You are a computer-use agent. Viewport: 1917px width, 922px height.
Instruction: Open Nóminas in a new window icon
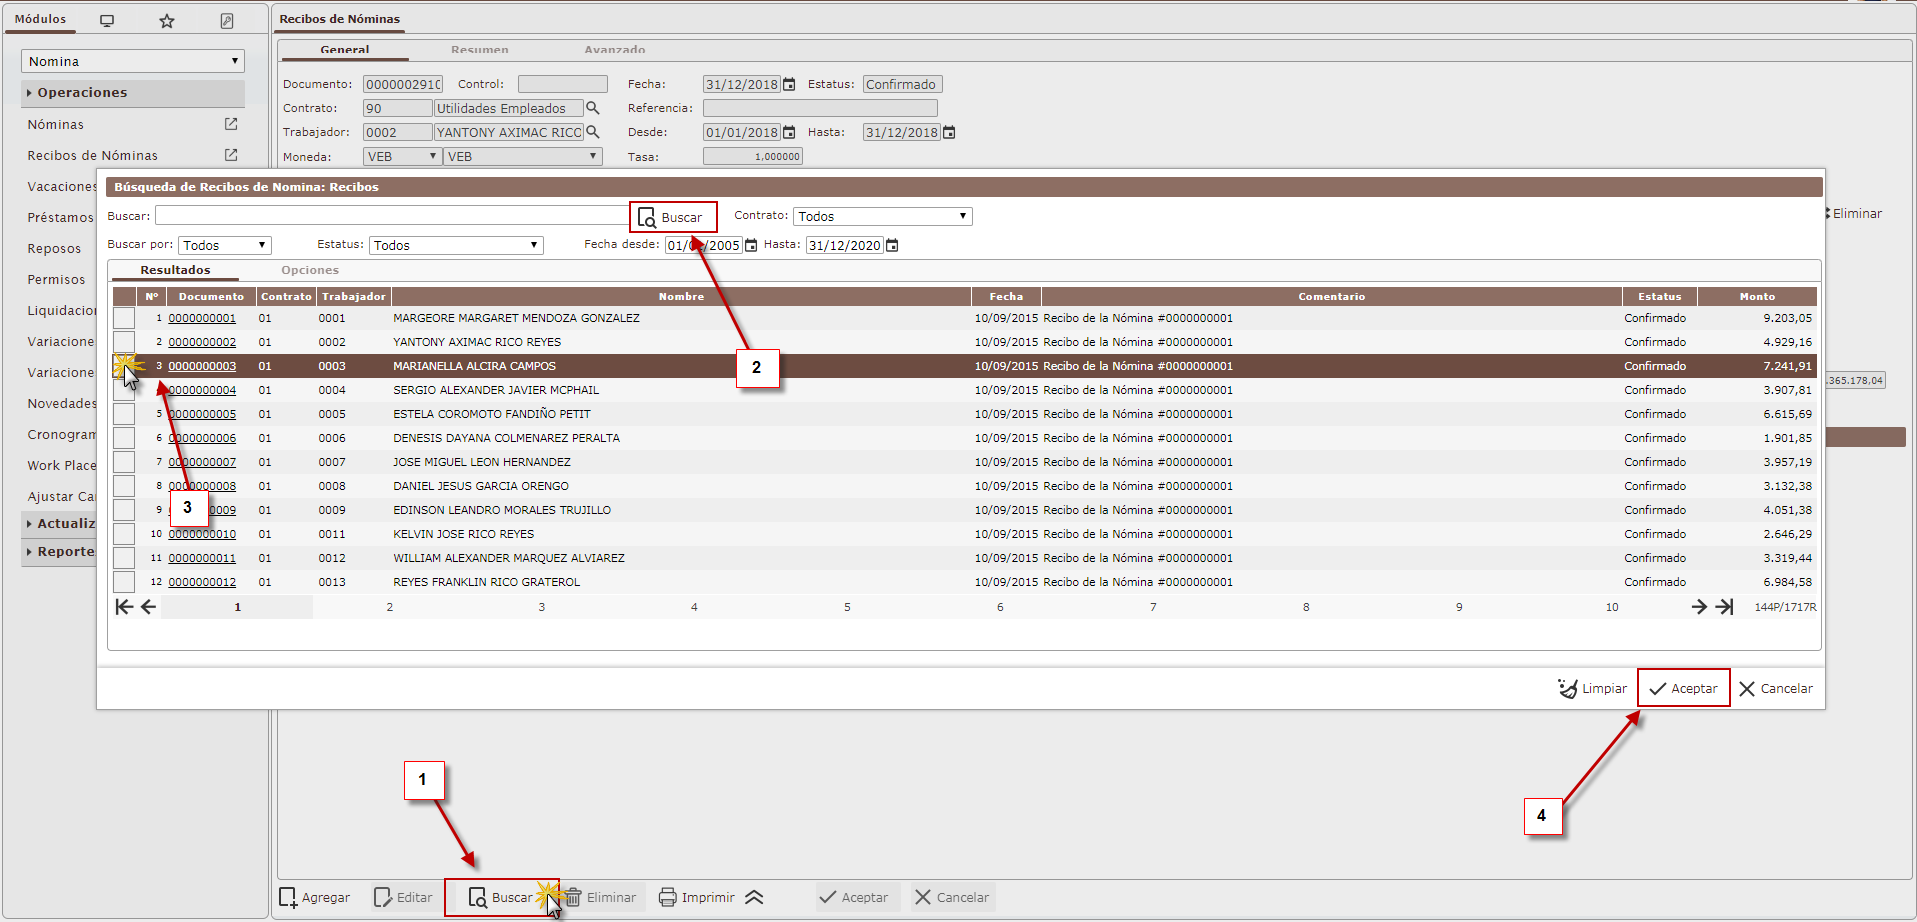[231, 124]
